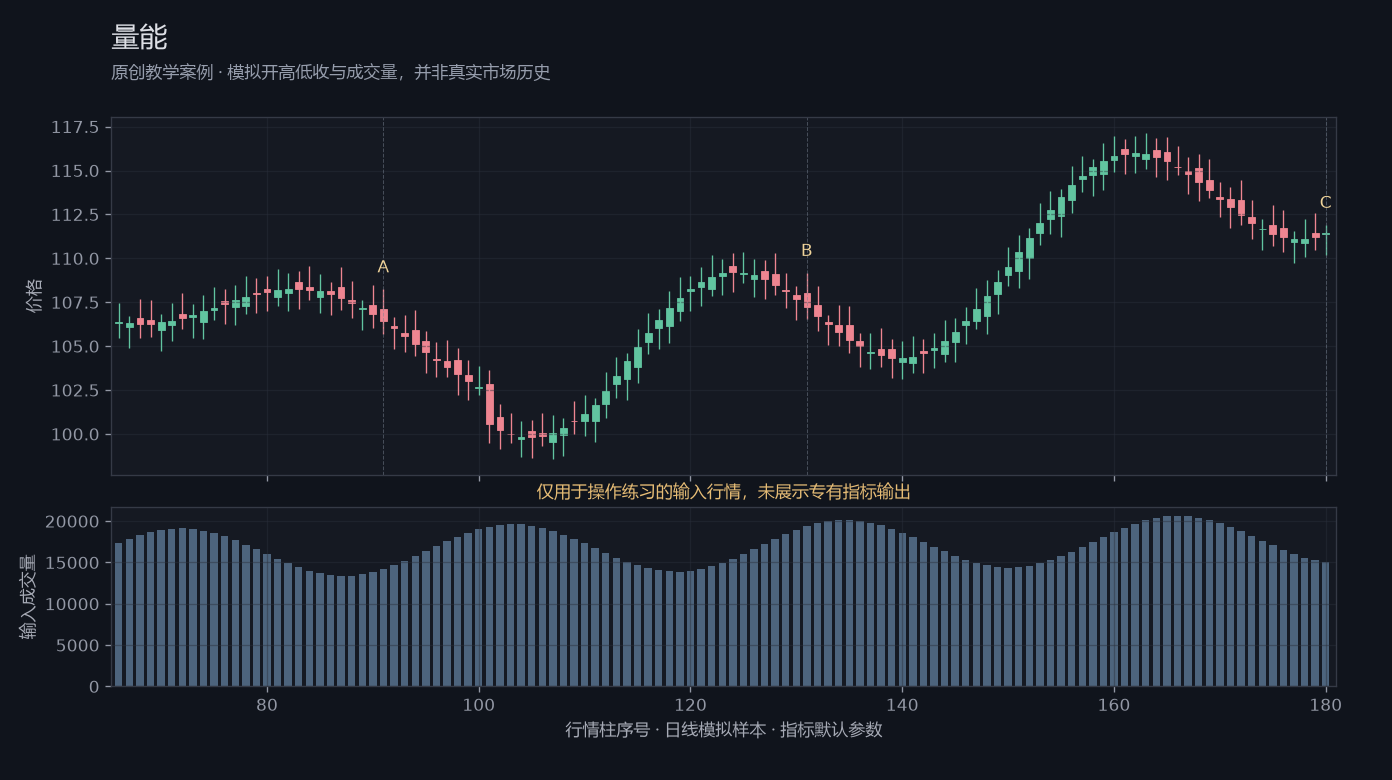Select the 110.0 price tick label
The image size is (1392, 780).
[x=75, y=259]
